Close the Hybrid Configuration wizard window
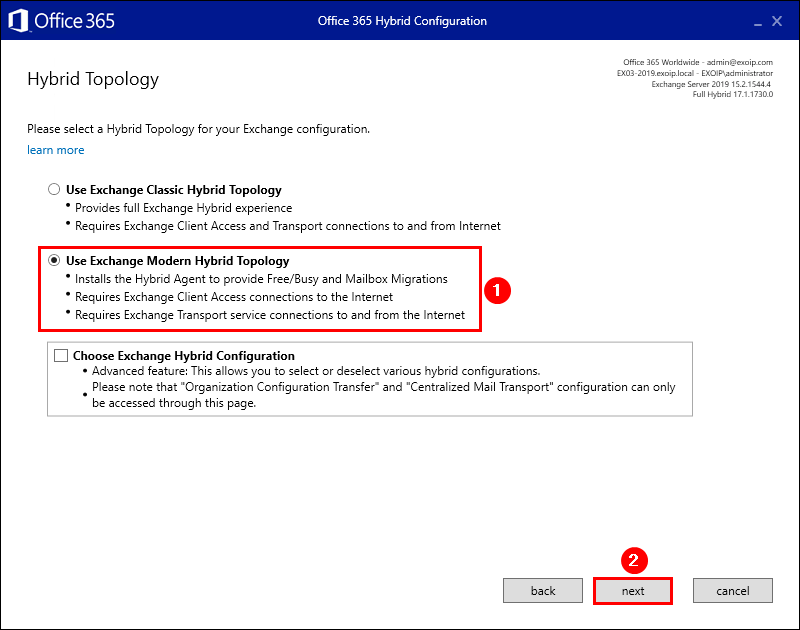The height and width of the screenshot is (630, 800). [x=777, y=21]
